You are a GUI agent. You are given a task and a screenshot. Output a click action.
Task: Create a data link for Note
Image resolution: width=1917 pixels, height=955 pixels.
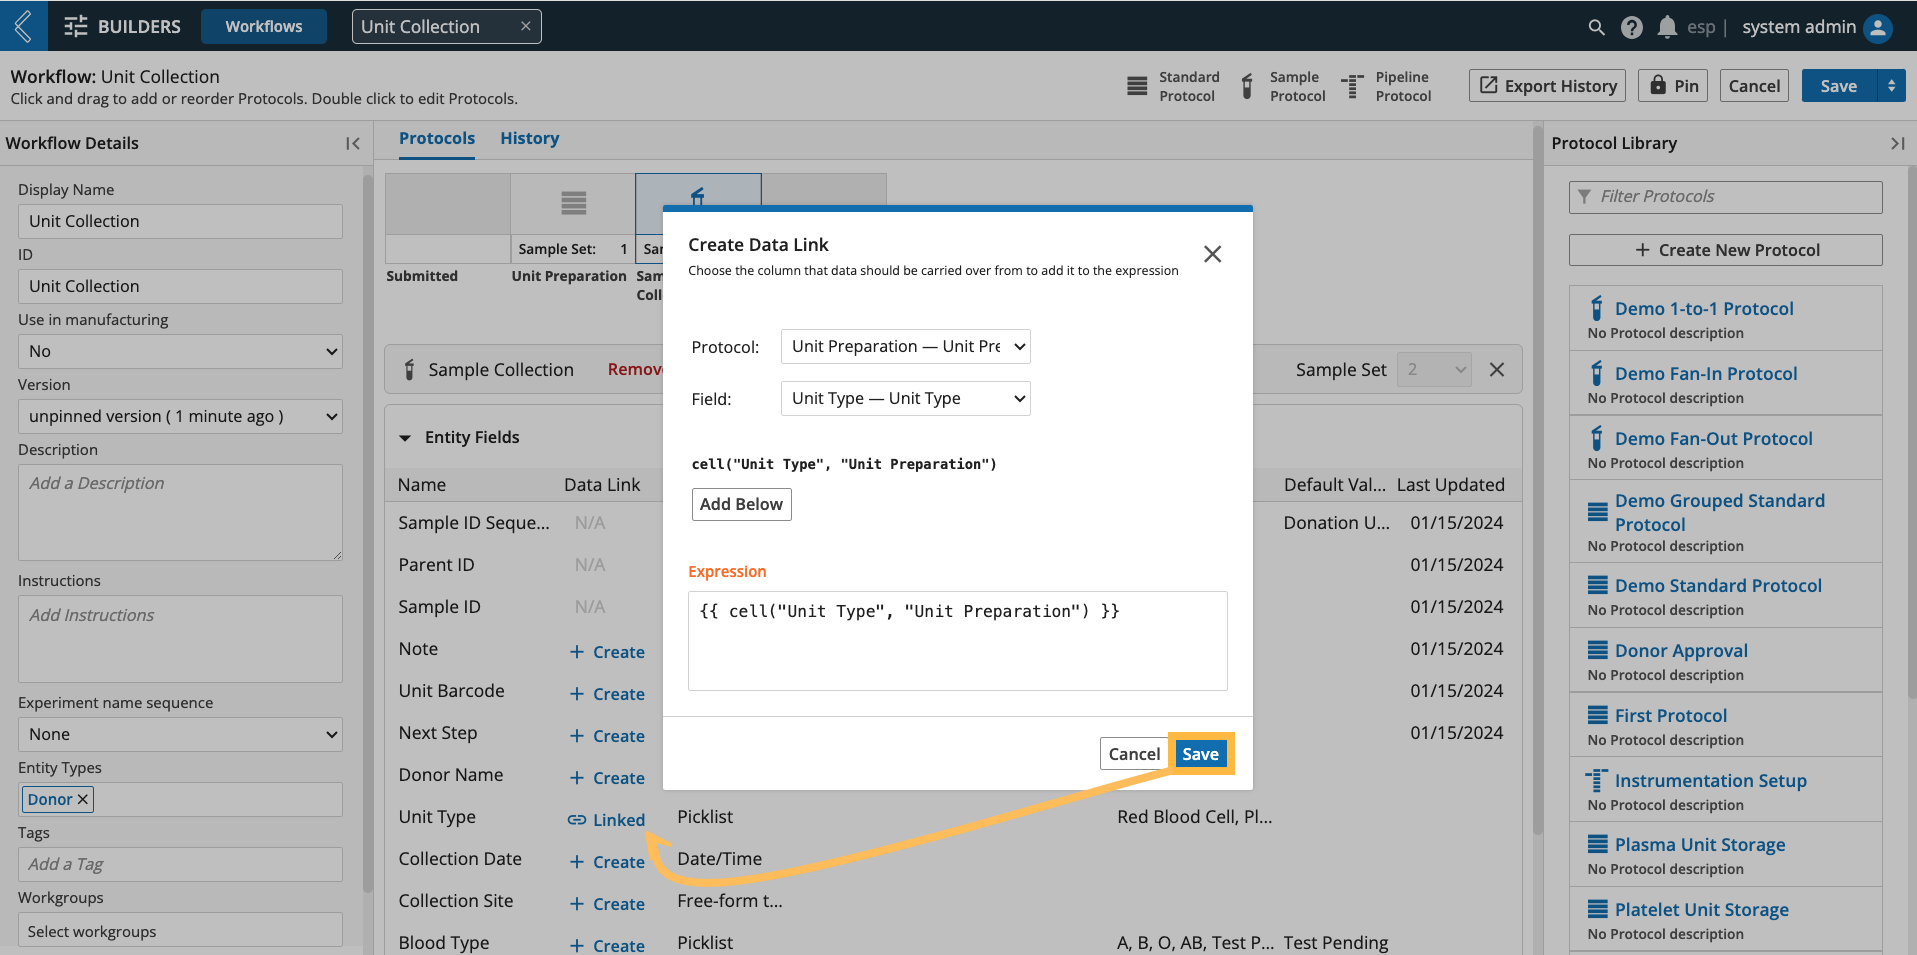coord(607,652)
